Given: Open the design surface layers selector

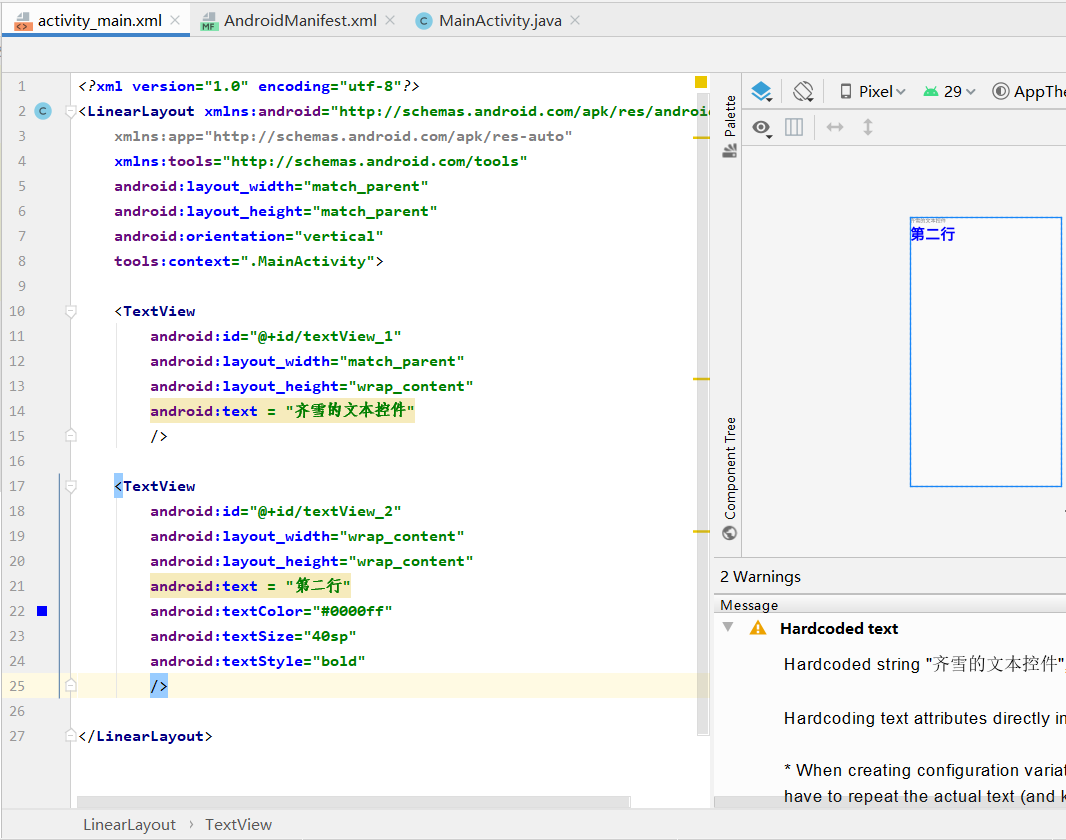Looking at the screenshot, I should point(762,91).
